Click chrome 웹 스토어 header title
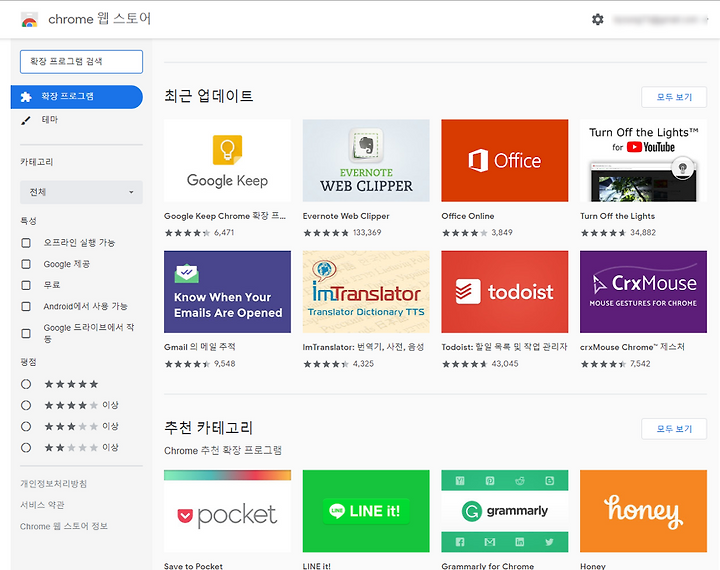This screenshot has height=570, width=720. [x=100, y=19]
